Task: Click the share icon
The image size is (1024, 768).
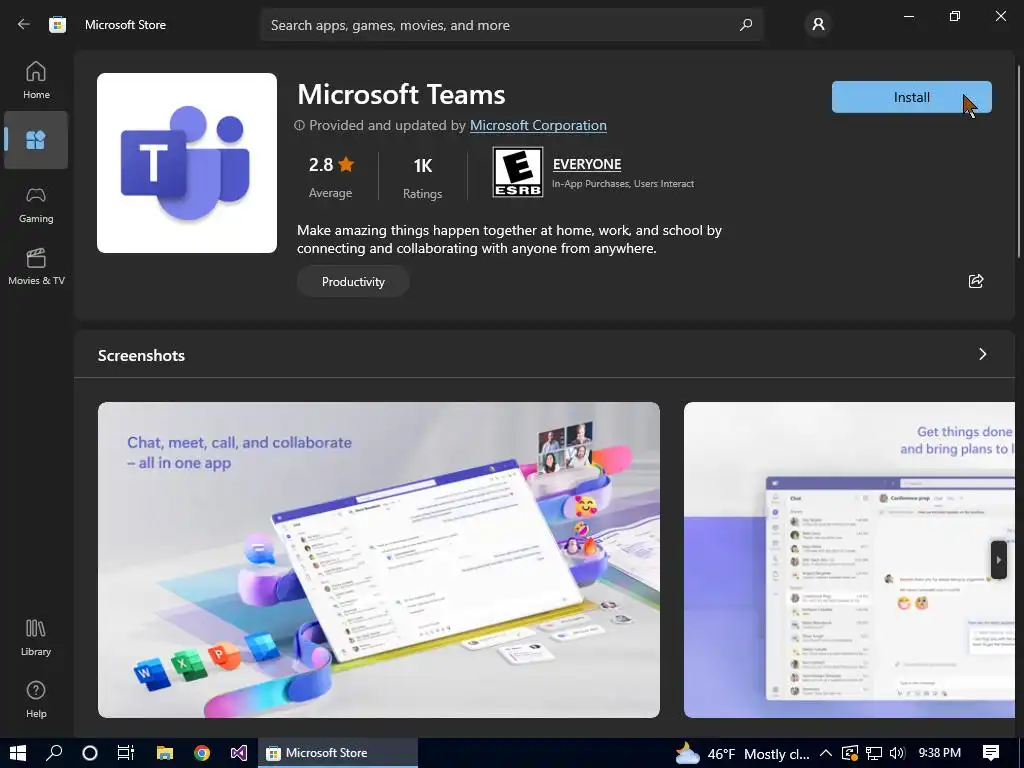Action: click(976, 281)
